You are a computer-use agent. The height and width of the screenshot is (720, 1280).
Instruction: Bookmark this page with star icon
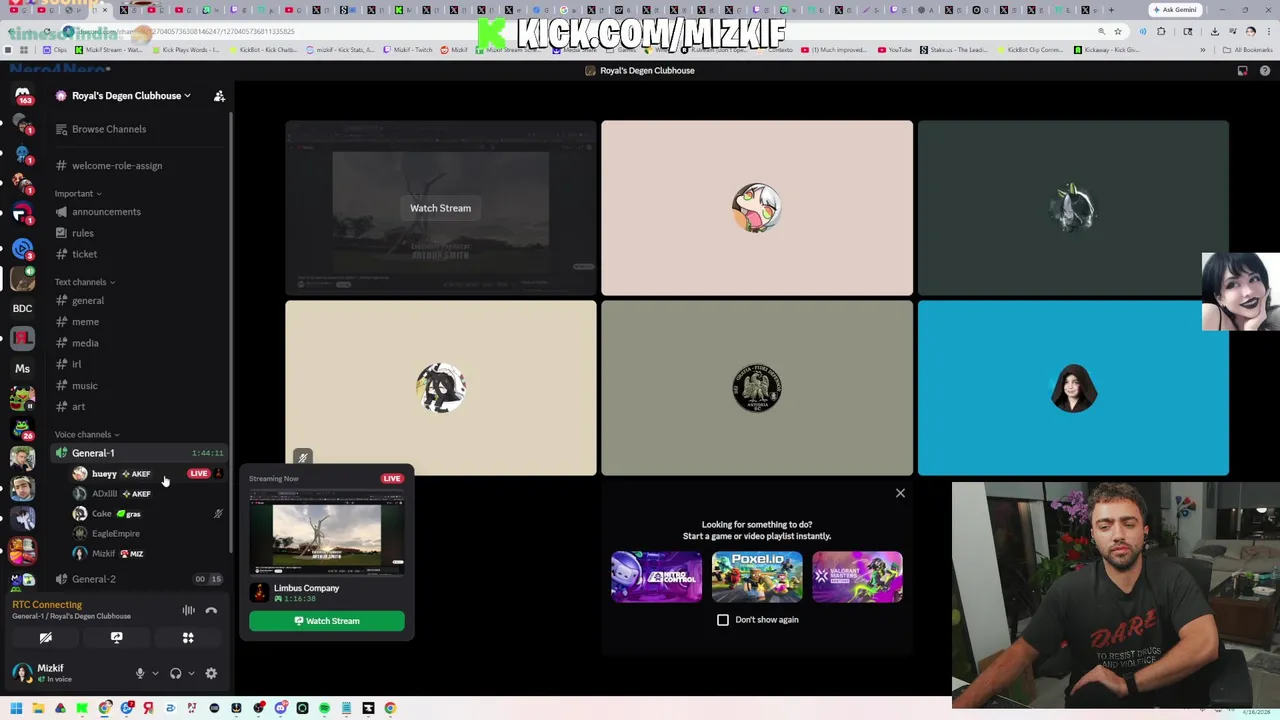(1118, 31)
